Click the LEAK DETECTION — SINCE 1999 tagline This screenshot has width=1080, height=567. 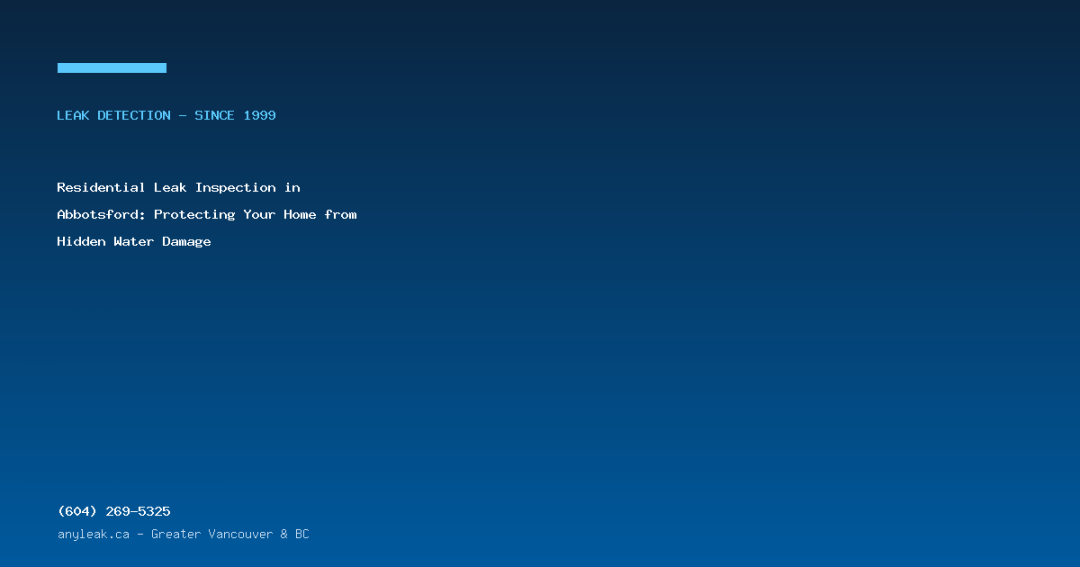[x=166, y=116]
